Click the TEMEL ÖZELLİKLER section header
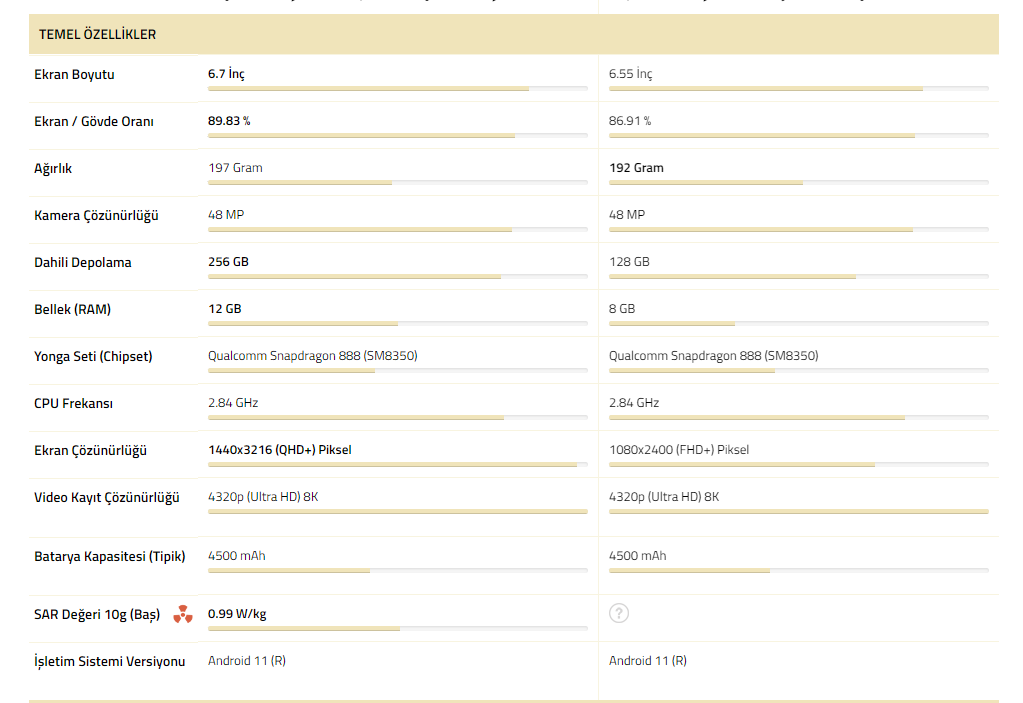Image resolution: width=1023 pixels, height=703 pixels. (513, 34)
